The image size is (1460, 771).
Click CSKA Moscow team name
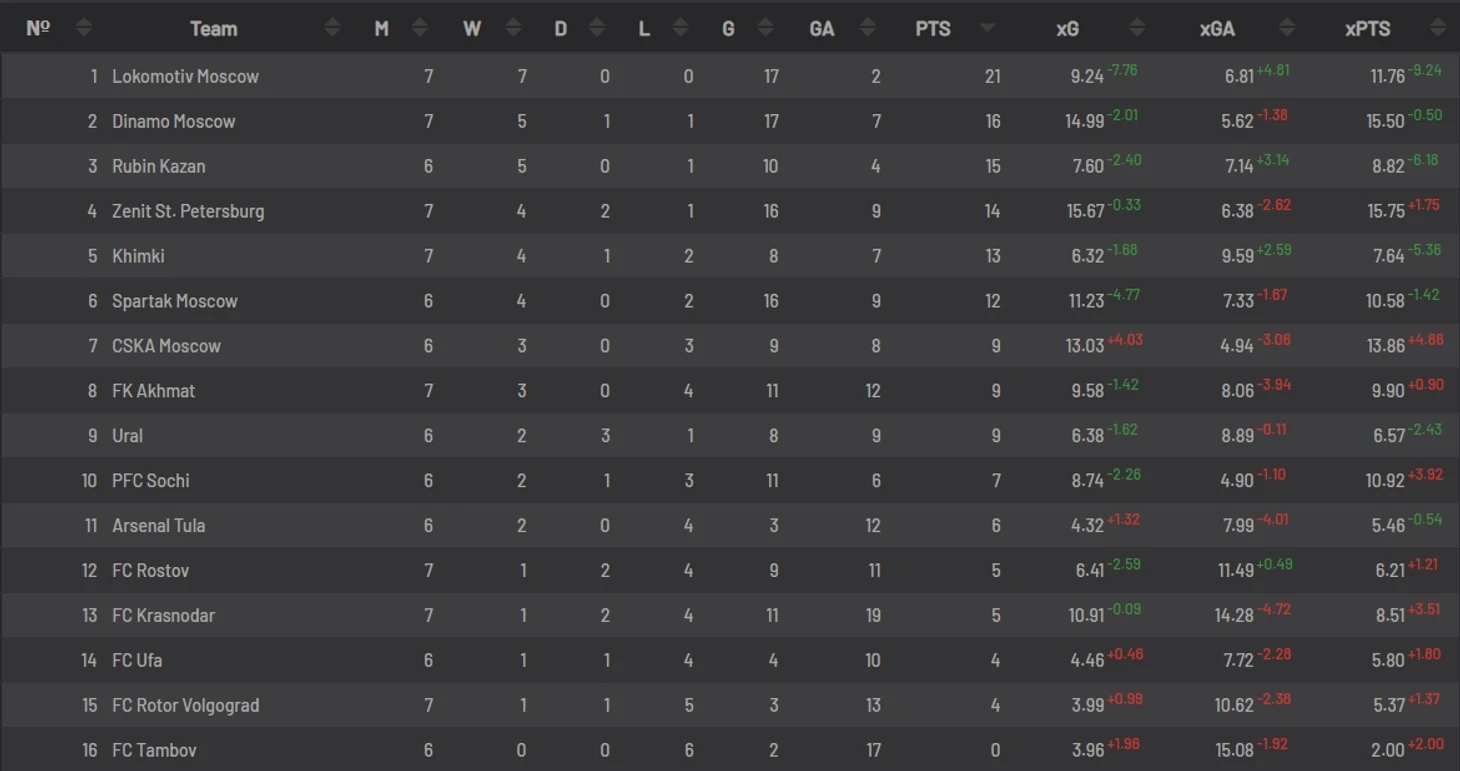166,346
